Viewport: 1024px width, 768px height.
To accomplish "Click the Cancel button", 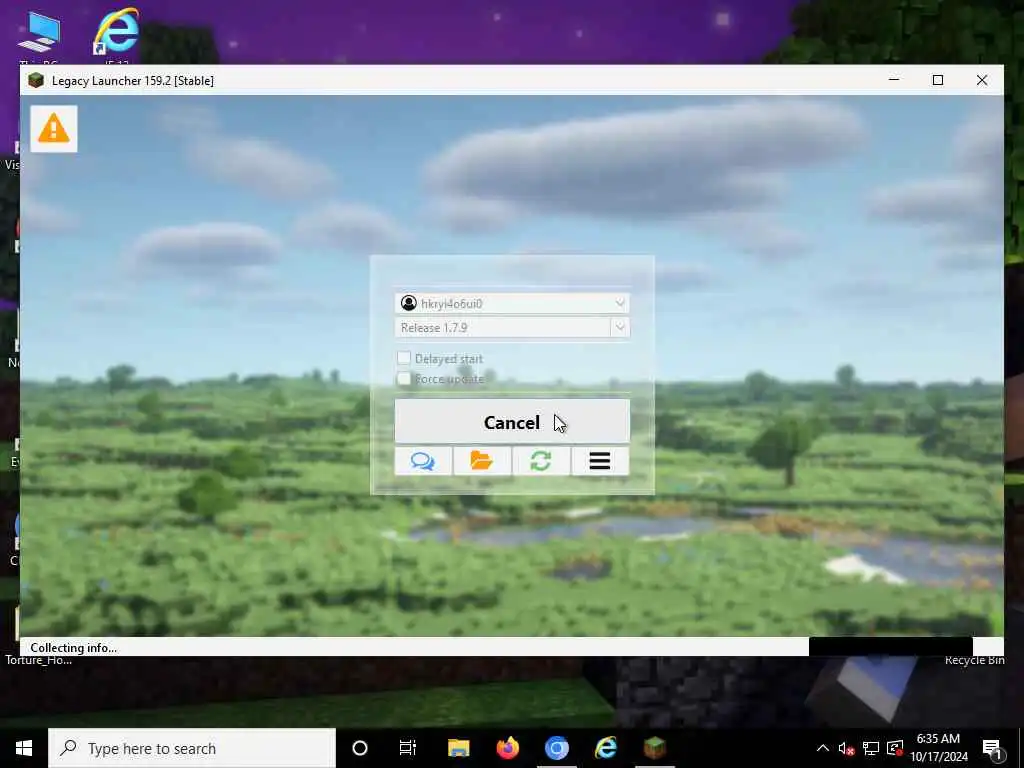I will (512, 422).
